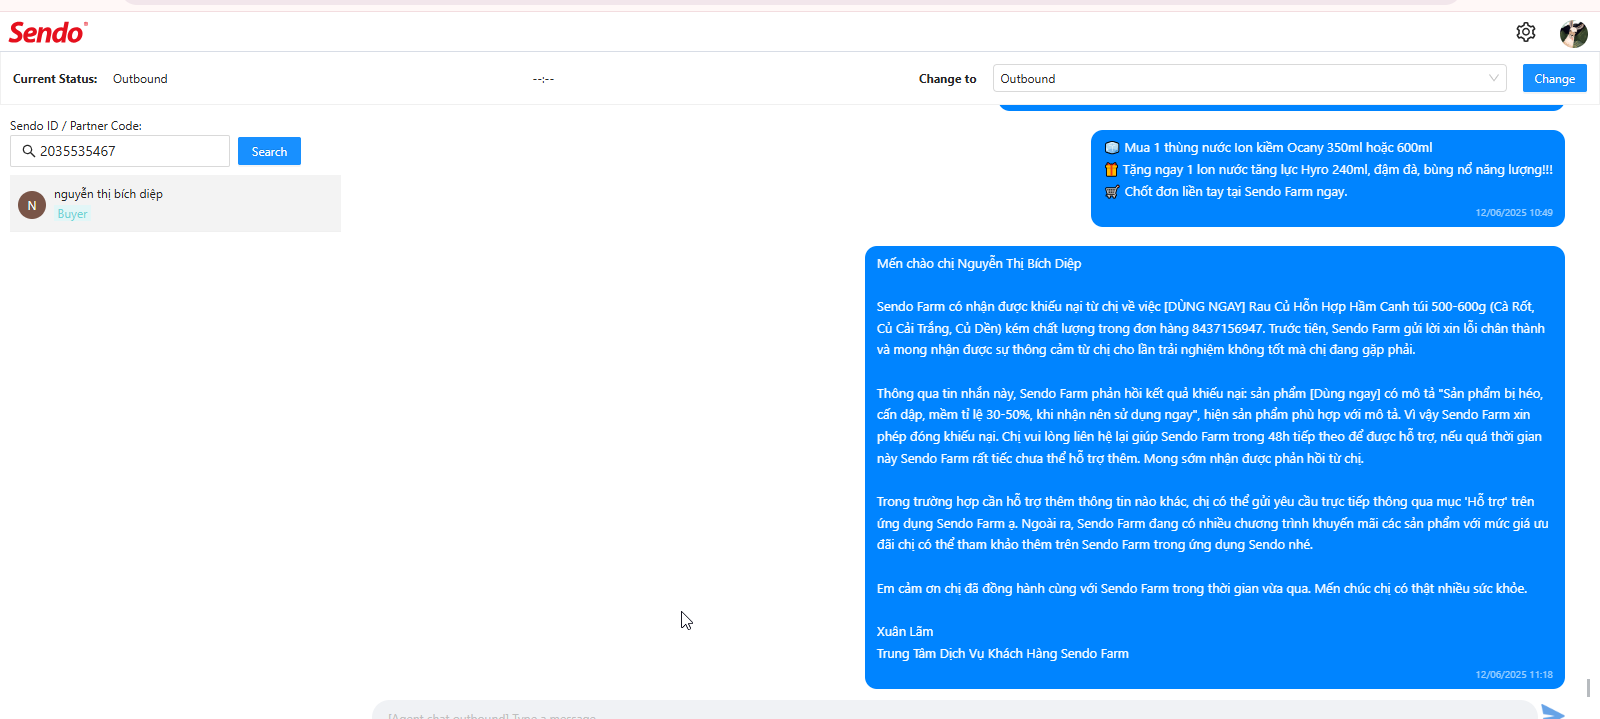
Task: Click the search magnifier icon in ID field
Action: pyautogui.click(x=29, y=151)
